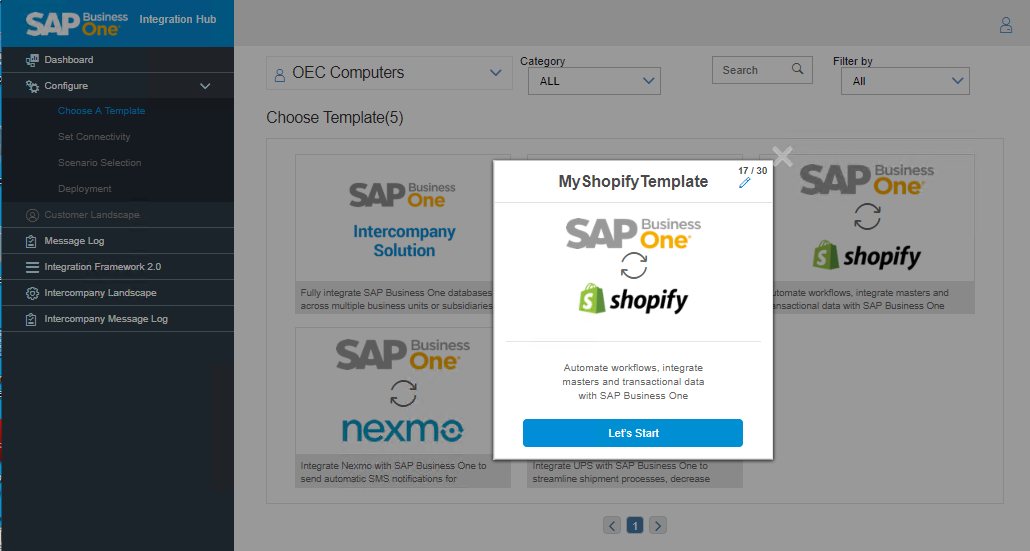Image resolution: width=1030 pixels, height=551 pixels.
Task: Click the user profile icon
Action: point(1006,25)
